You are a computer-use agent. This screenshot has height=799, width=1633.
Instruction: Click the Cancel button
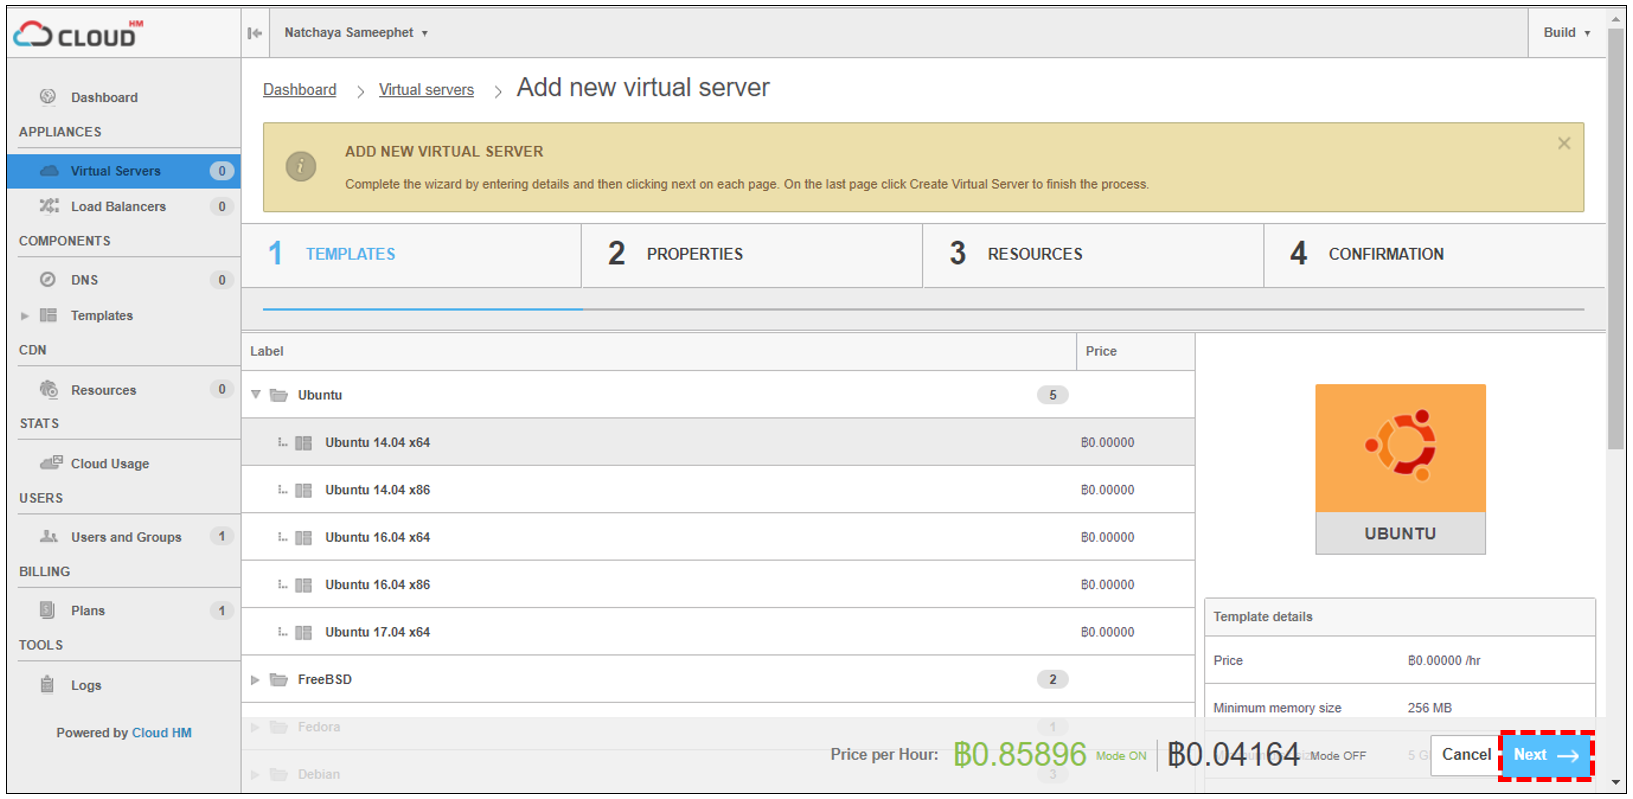[1466, 755]
